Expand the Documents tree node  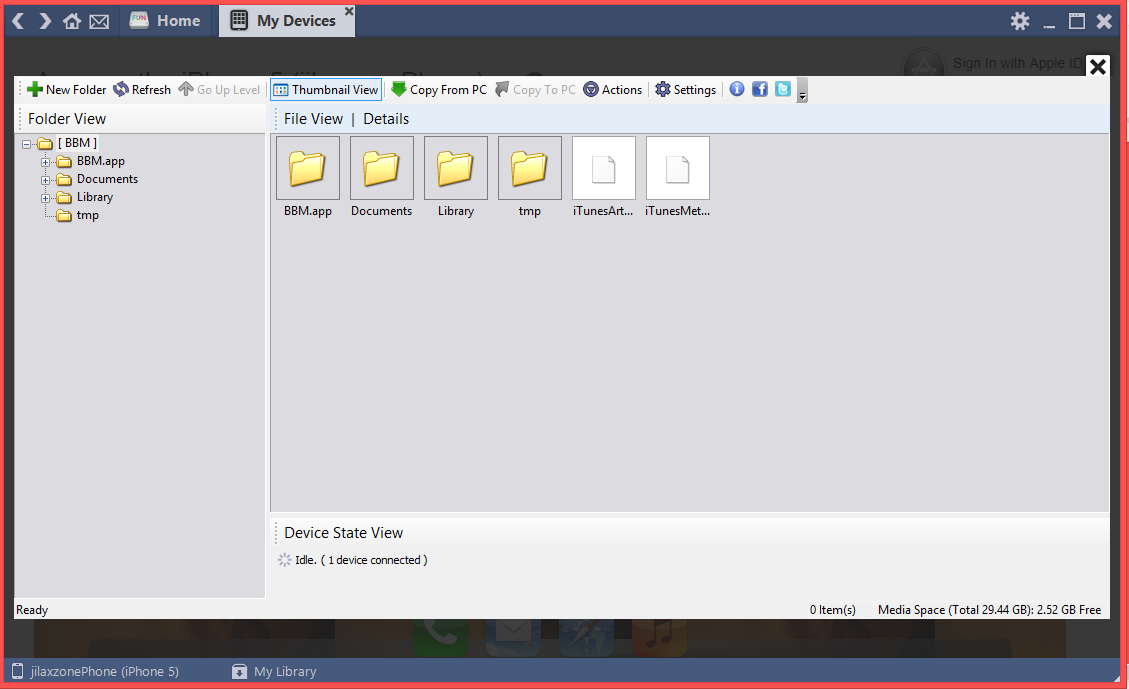tap(45, 180)
